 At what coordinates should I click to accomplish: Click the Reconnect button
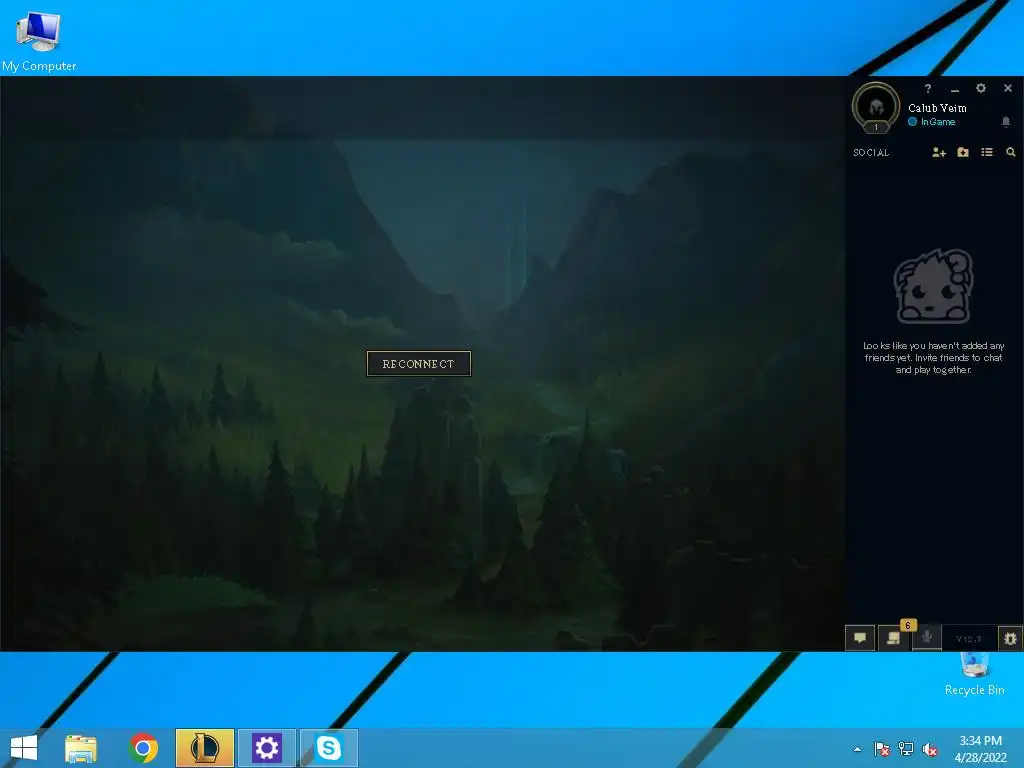pos(419,364)
